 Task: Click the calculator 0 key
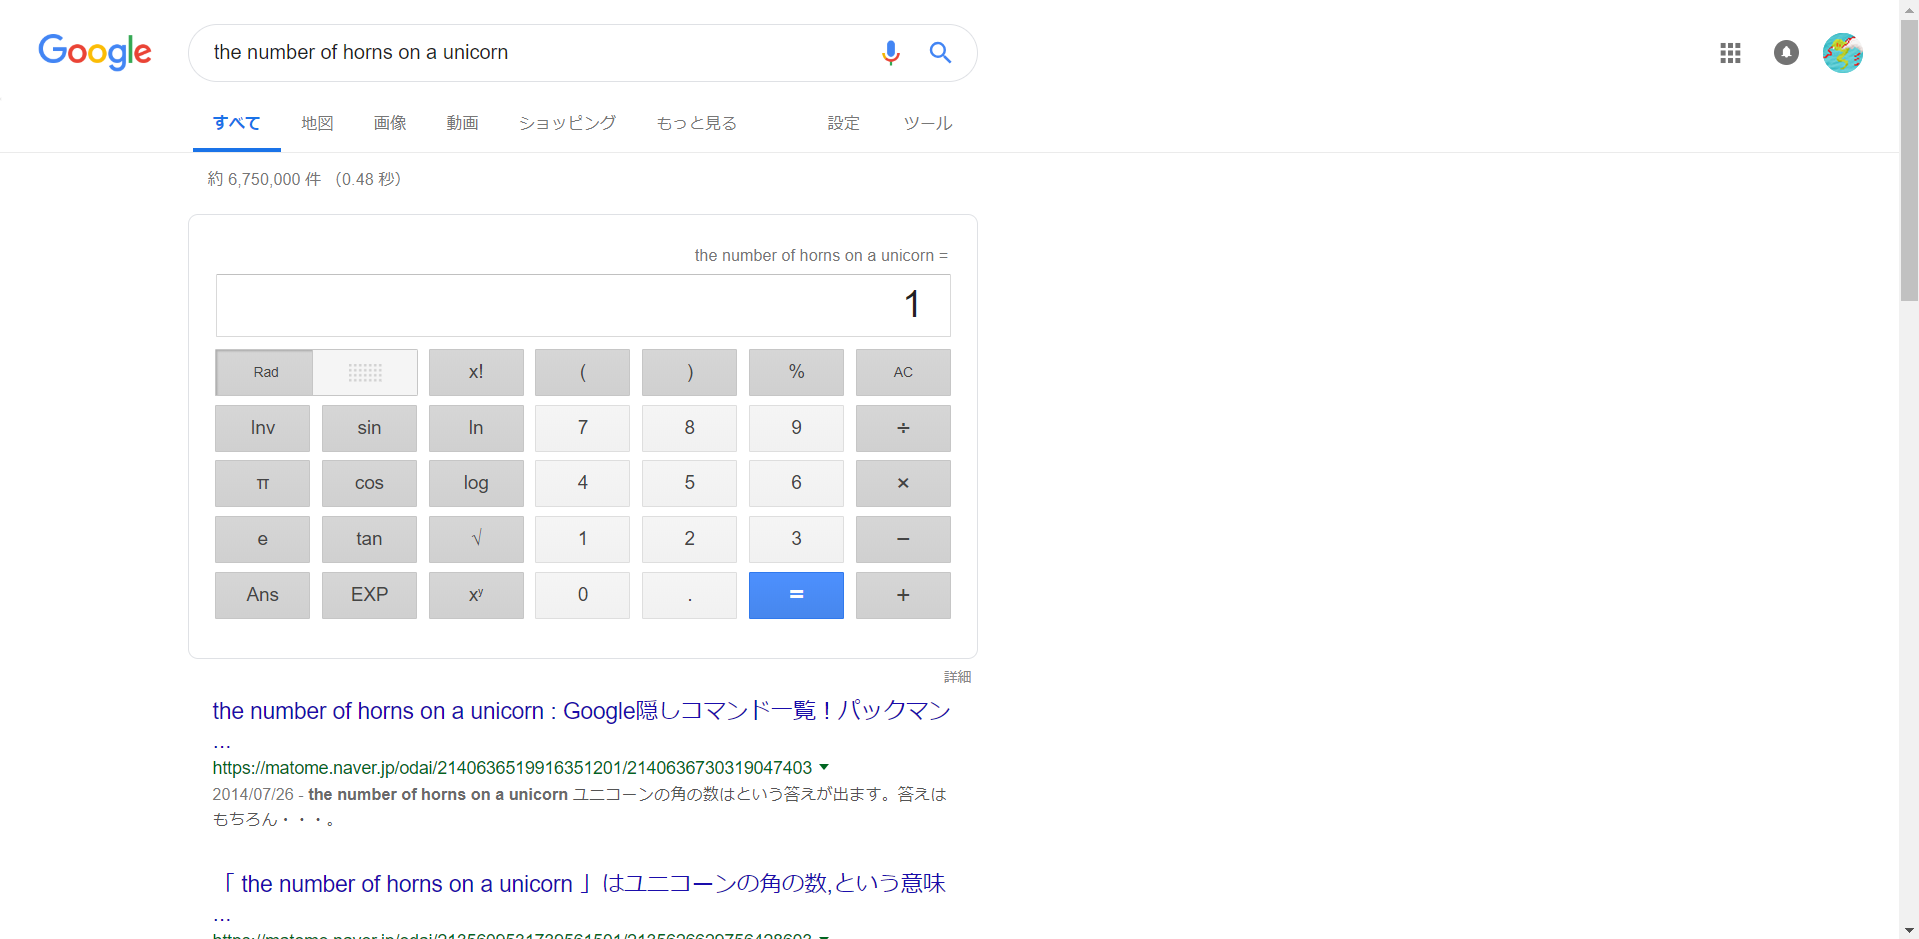click(x=582, y=595)
